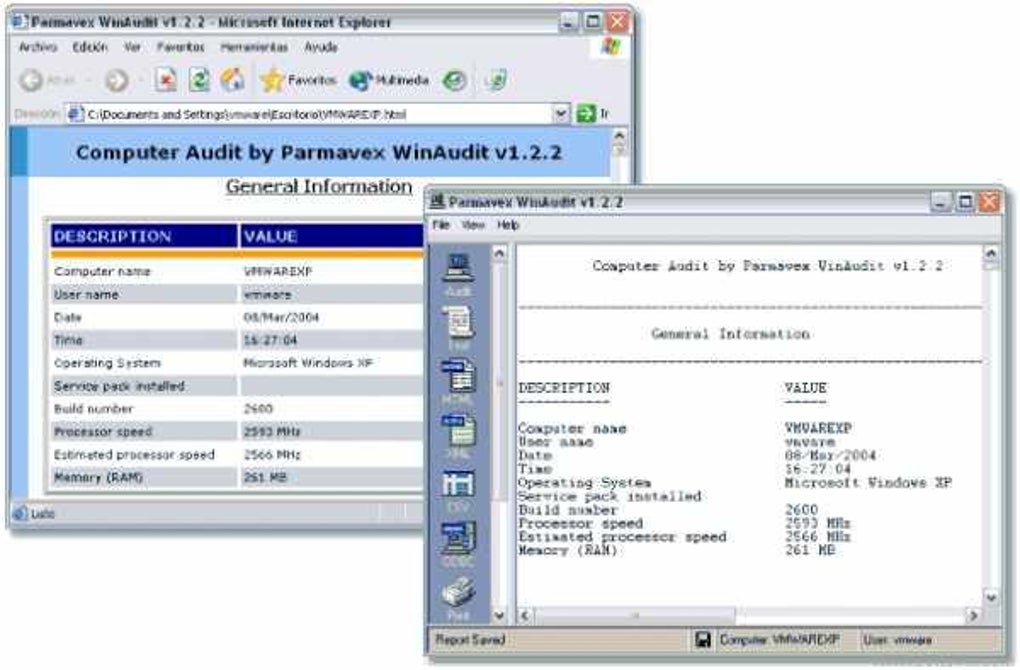This screenshot has width=1020, height=670.
Task: Click the "2593 MHz" value in the IE table
Action: click(272, 432)
